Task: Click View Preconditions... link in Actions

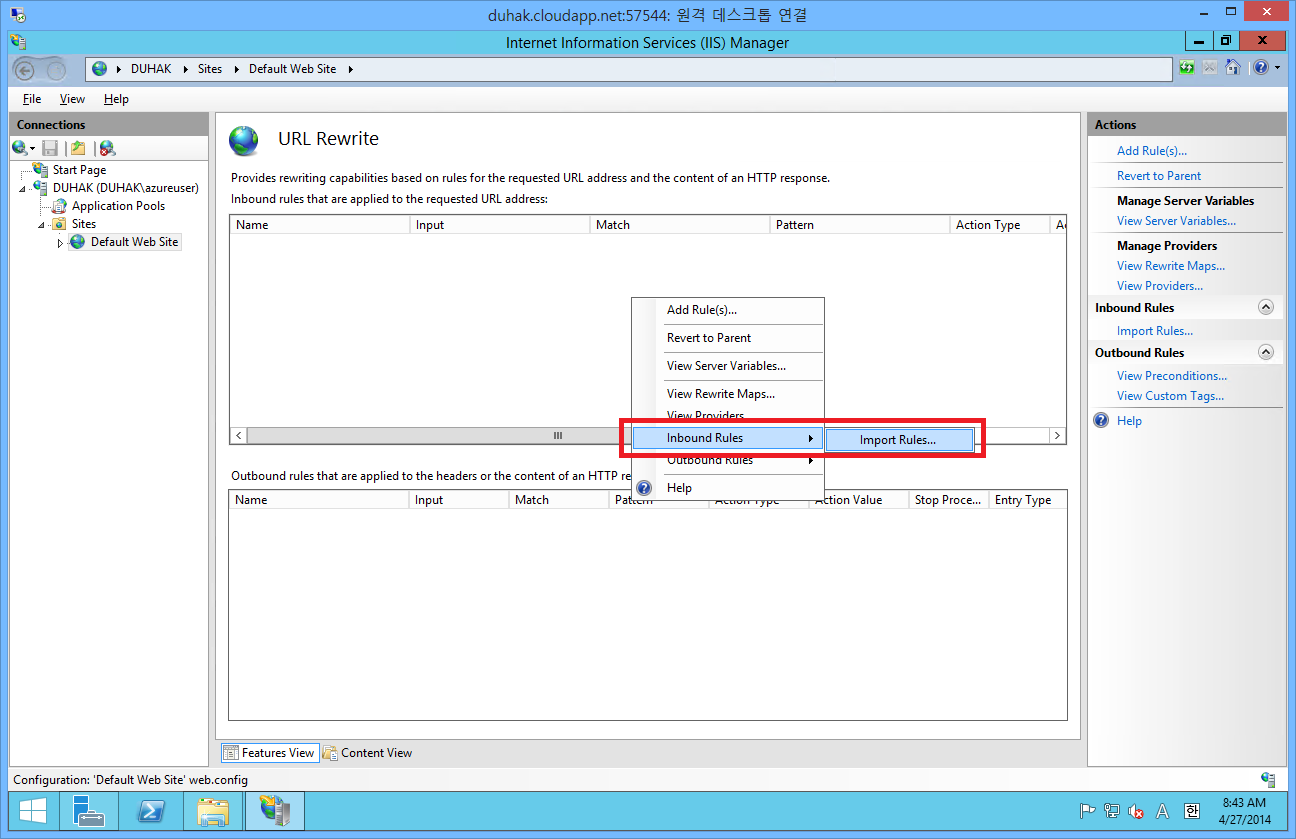Action: 1171,376
